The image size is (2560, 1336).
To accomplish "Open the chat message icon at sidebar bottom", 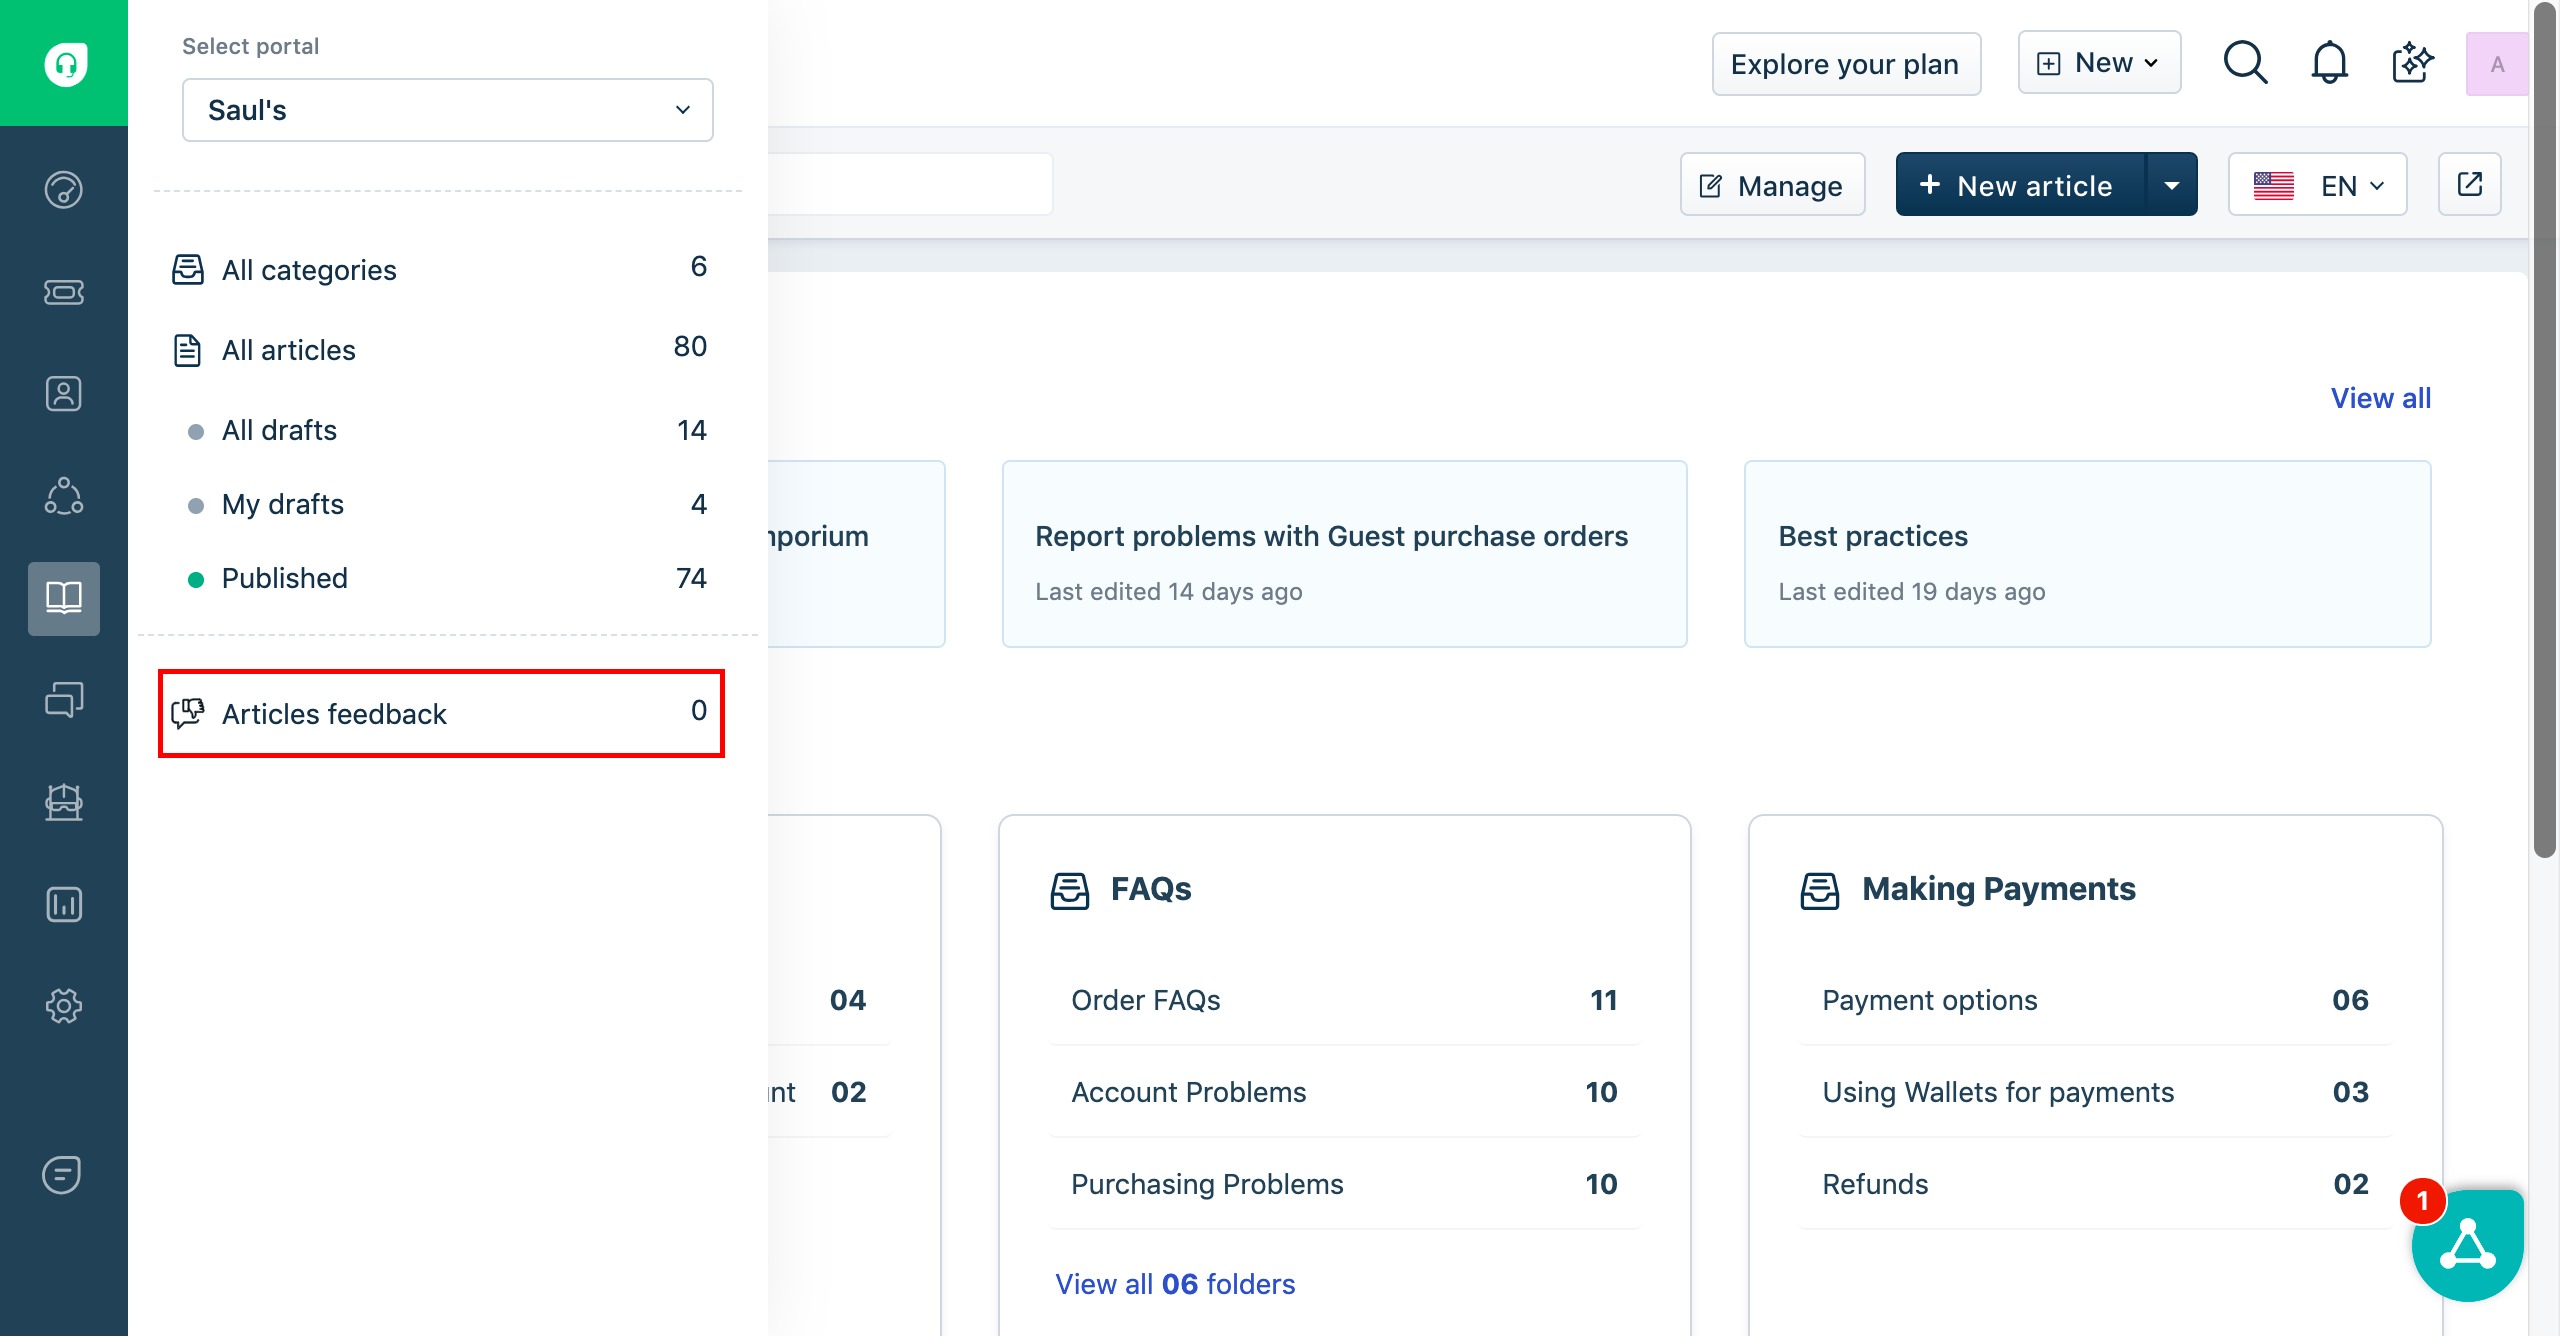I will click(x=62, y=1175).
